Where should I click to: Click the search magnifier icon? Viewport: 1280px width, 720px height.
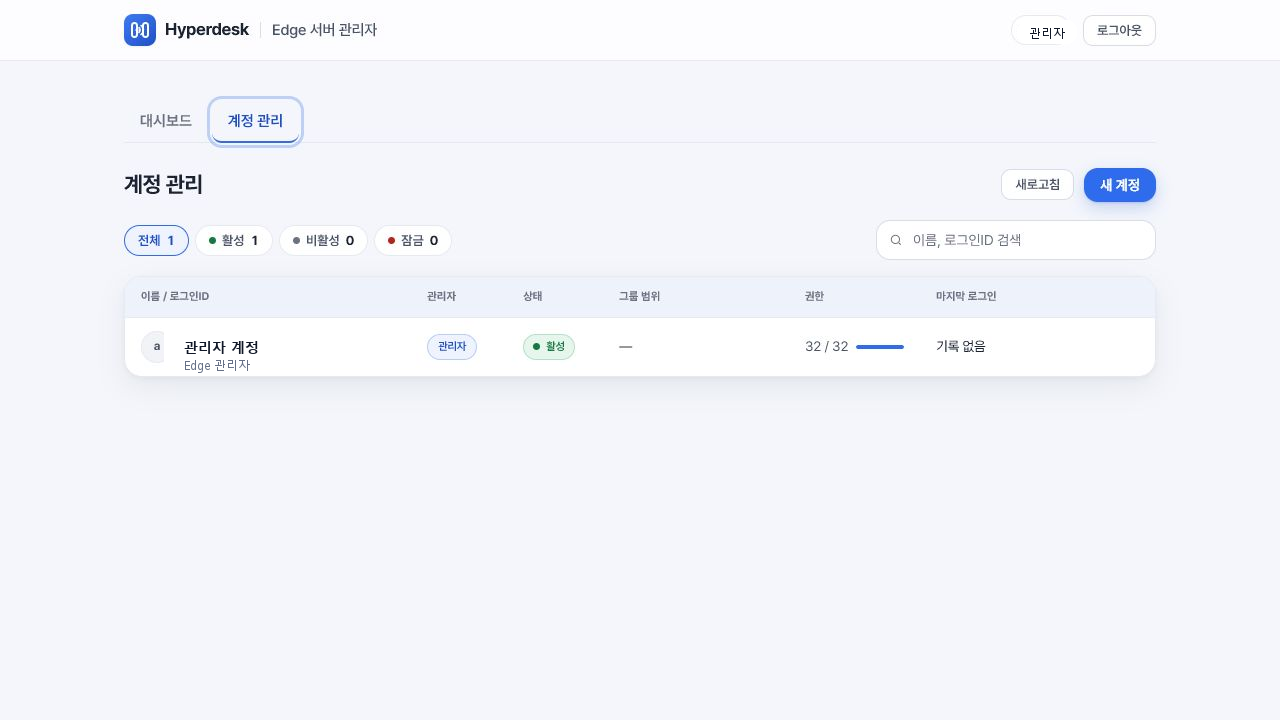(x=896, y=240)
